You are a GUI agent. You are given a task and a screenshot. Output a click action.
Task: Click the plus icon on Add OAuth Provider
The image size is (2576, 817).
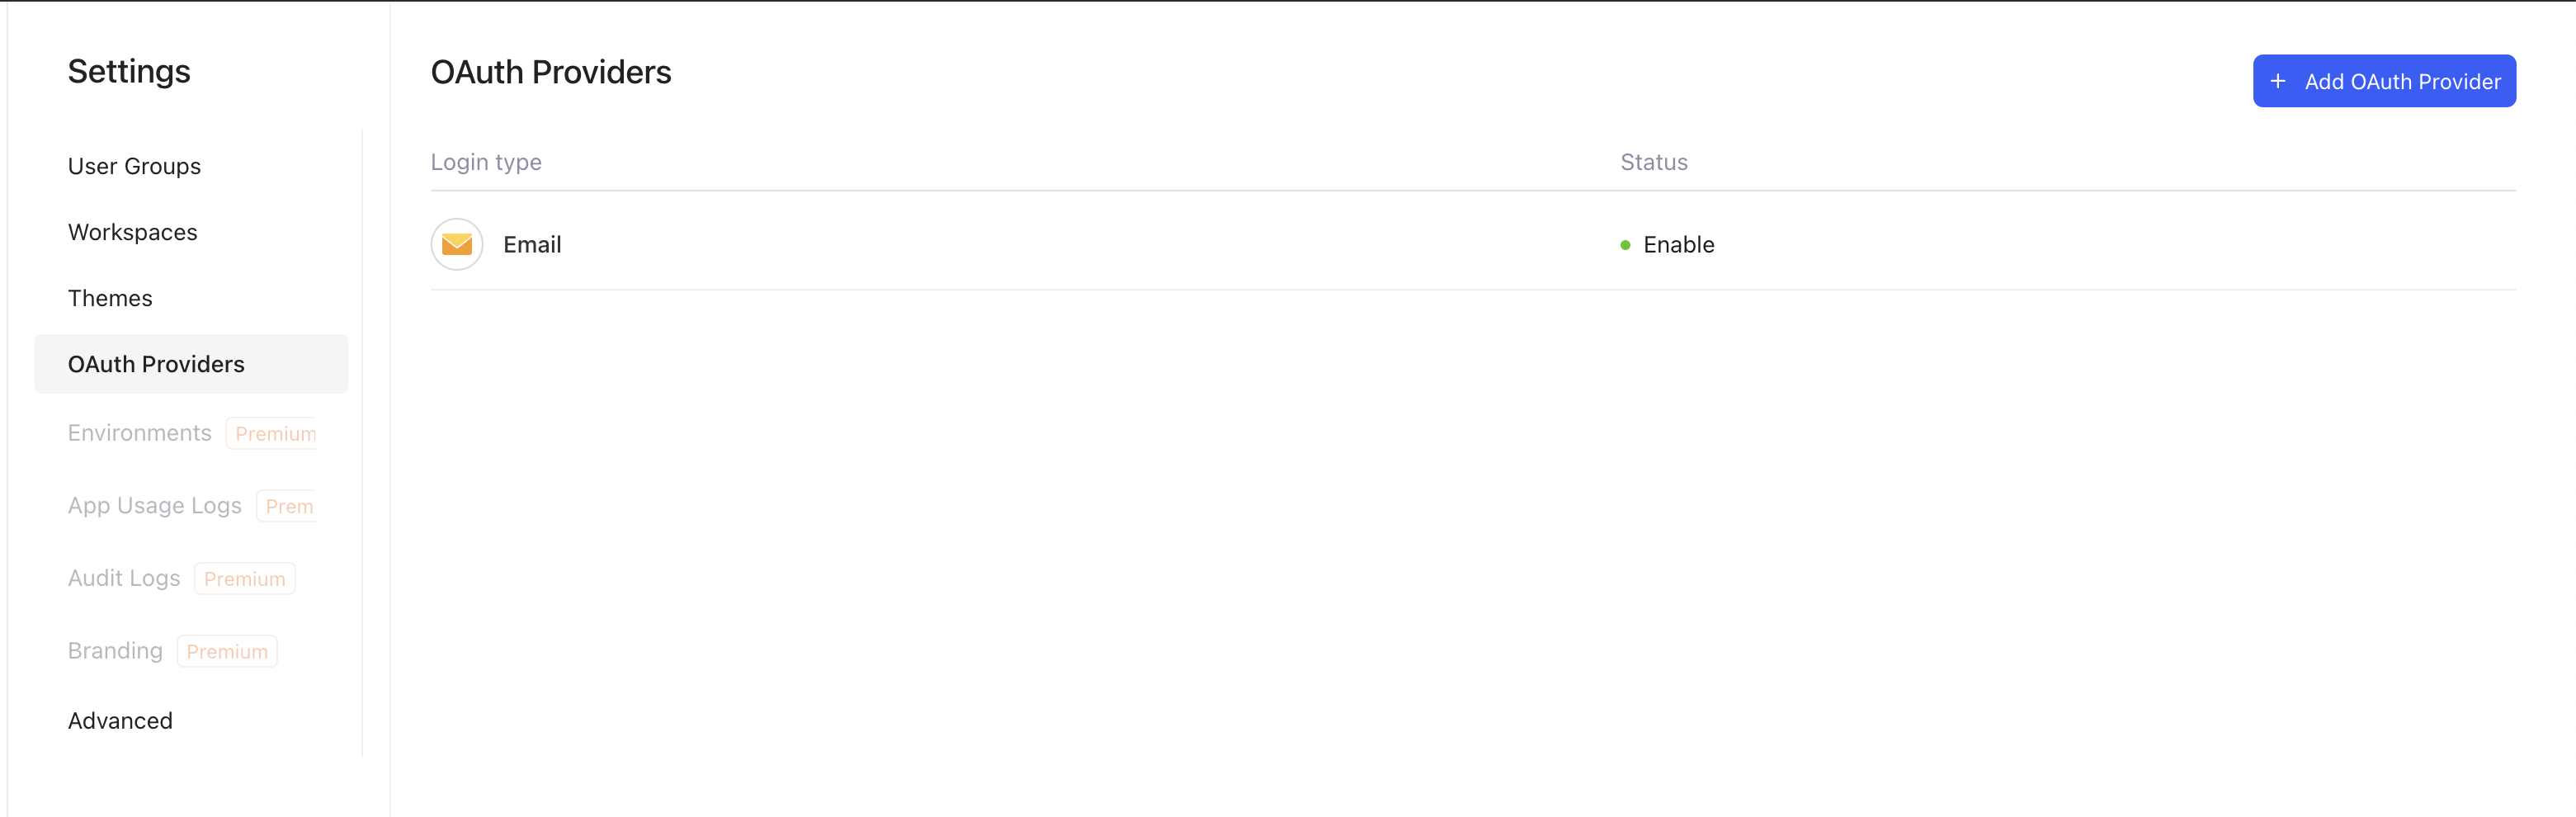pos(2277,81)
